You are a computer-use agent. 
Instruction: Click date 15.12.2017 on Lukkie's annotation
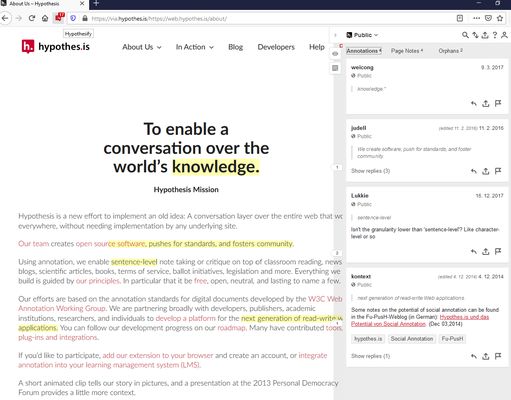[489, 196]
